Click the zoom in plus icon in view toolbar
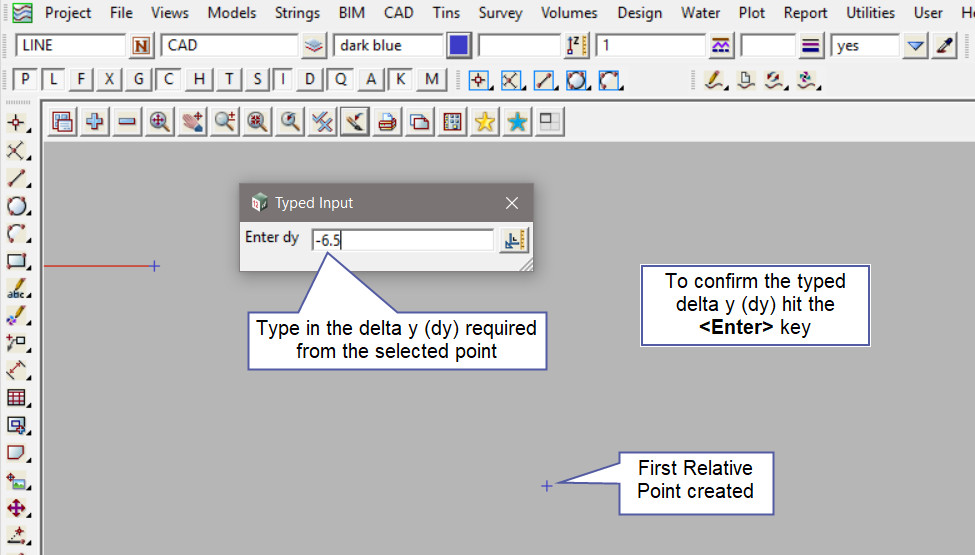The height and width of the screenshot is (555, 975). pos(95,122)
